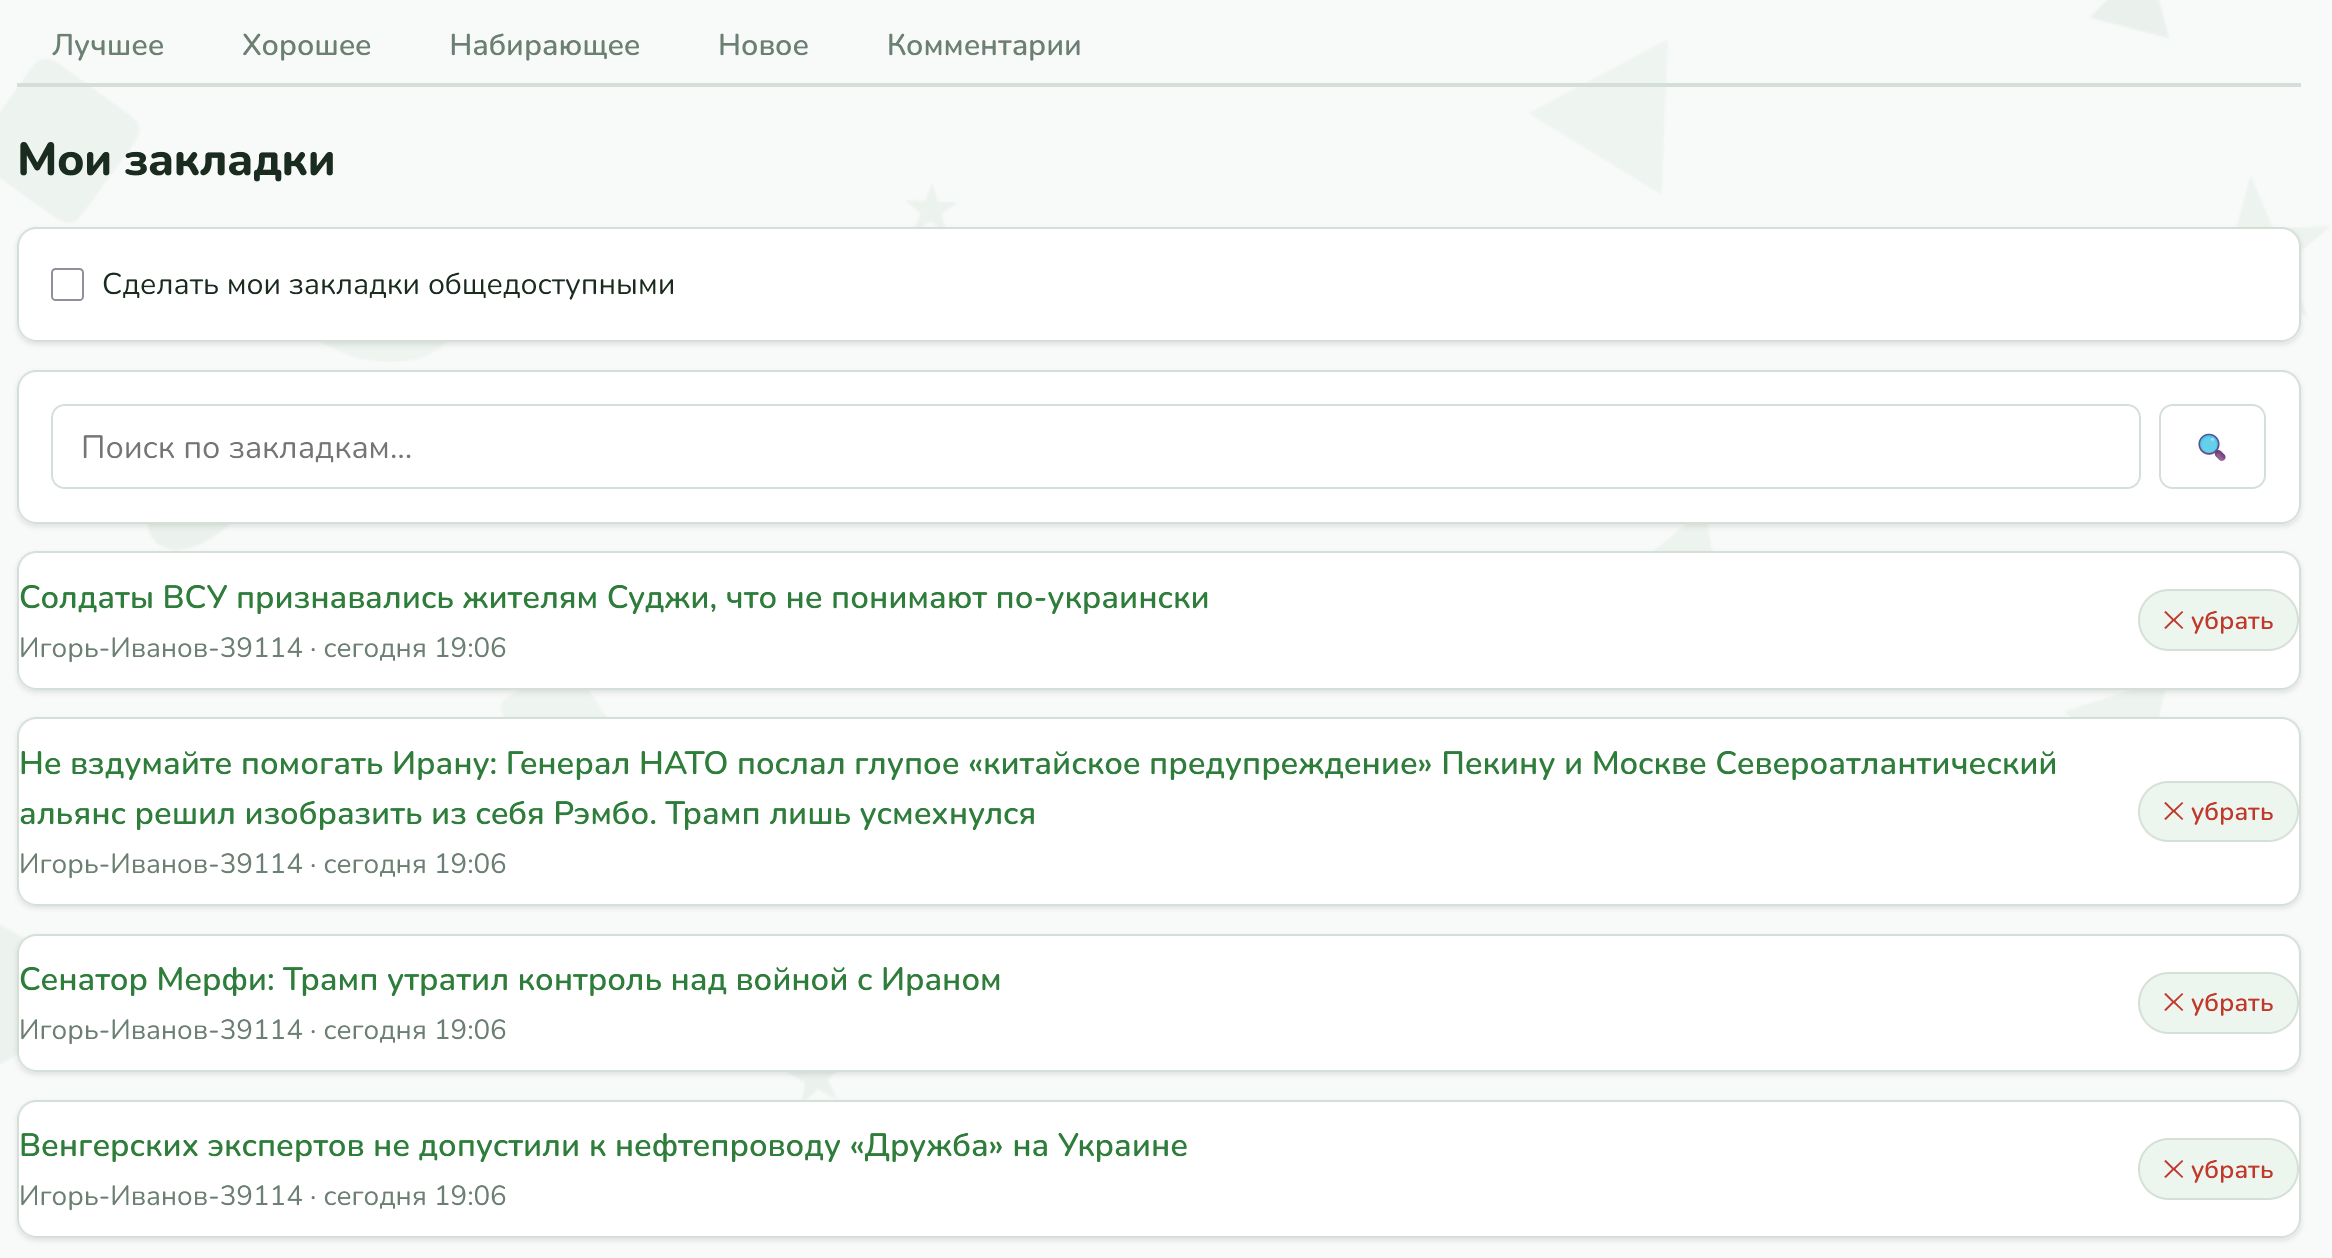Remove the NATO general Iran bookmark
Screen dimensions: 2332x1258
[x=2217, y=812]
